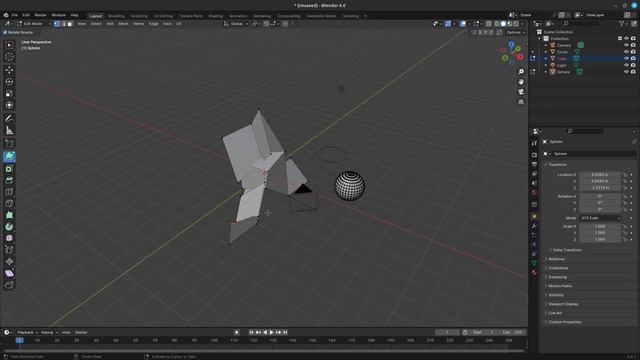Activate the Transform tool
The height and width of the screenshot is (360, 640).
click(9, 105)
